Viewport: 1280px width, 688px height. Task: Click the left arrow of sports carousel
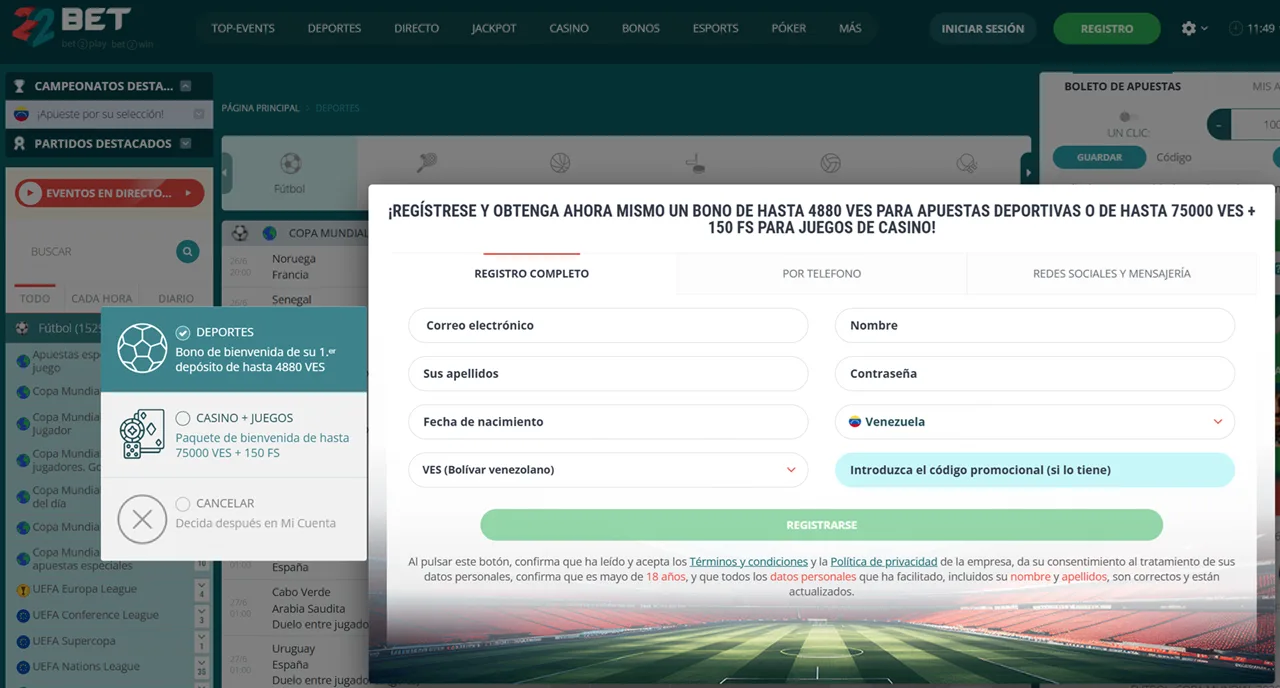click(x=226, y=173)
